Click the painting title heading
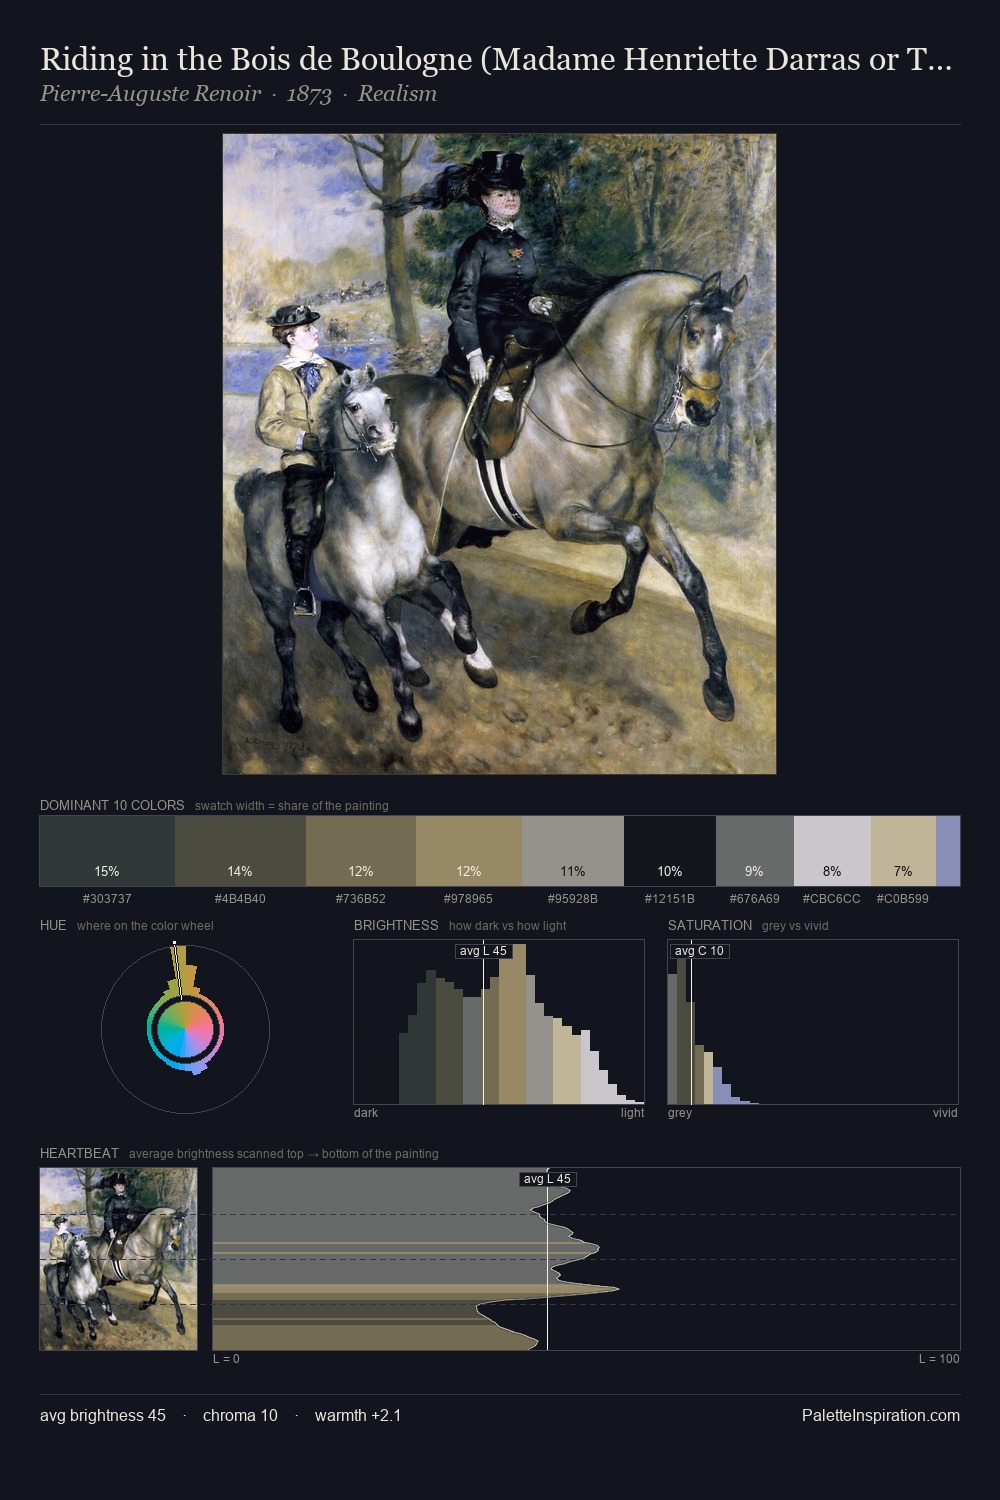Screen dimensions: 1000x1500 click(x=496, y=60)
